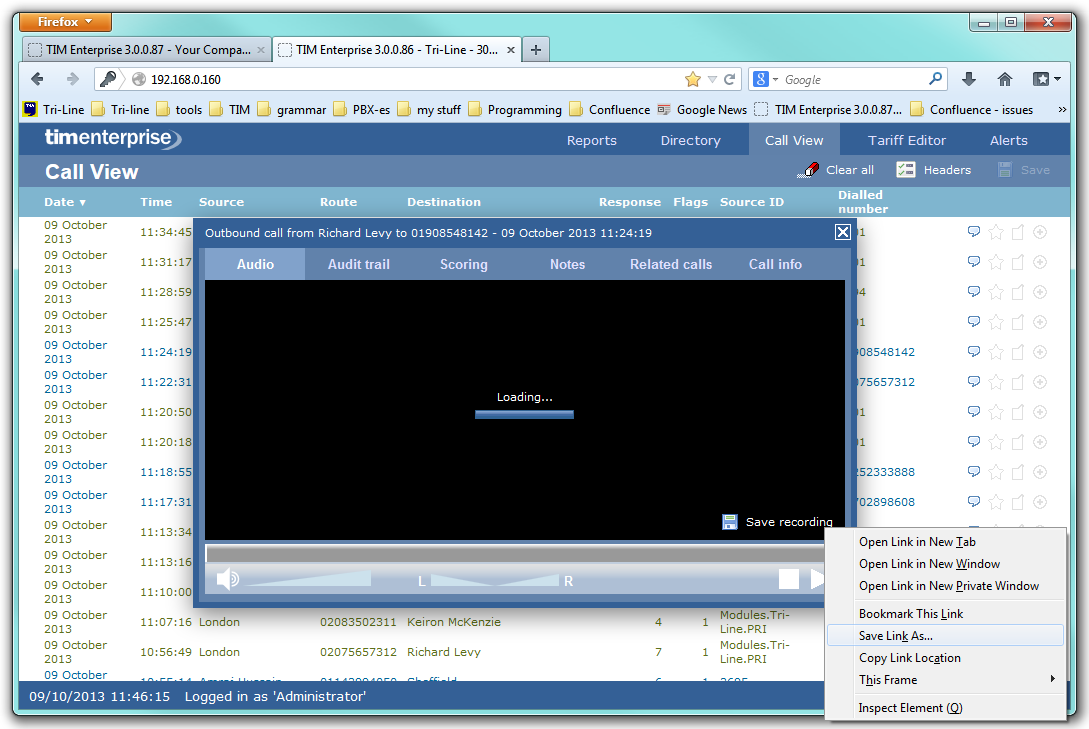Toggle the star icon in the 11:24:19 row

(996, 352)
